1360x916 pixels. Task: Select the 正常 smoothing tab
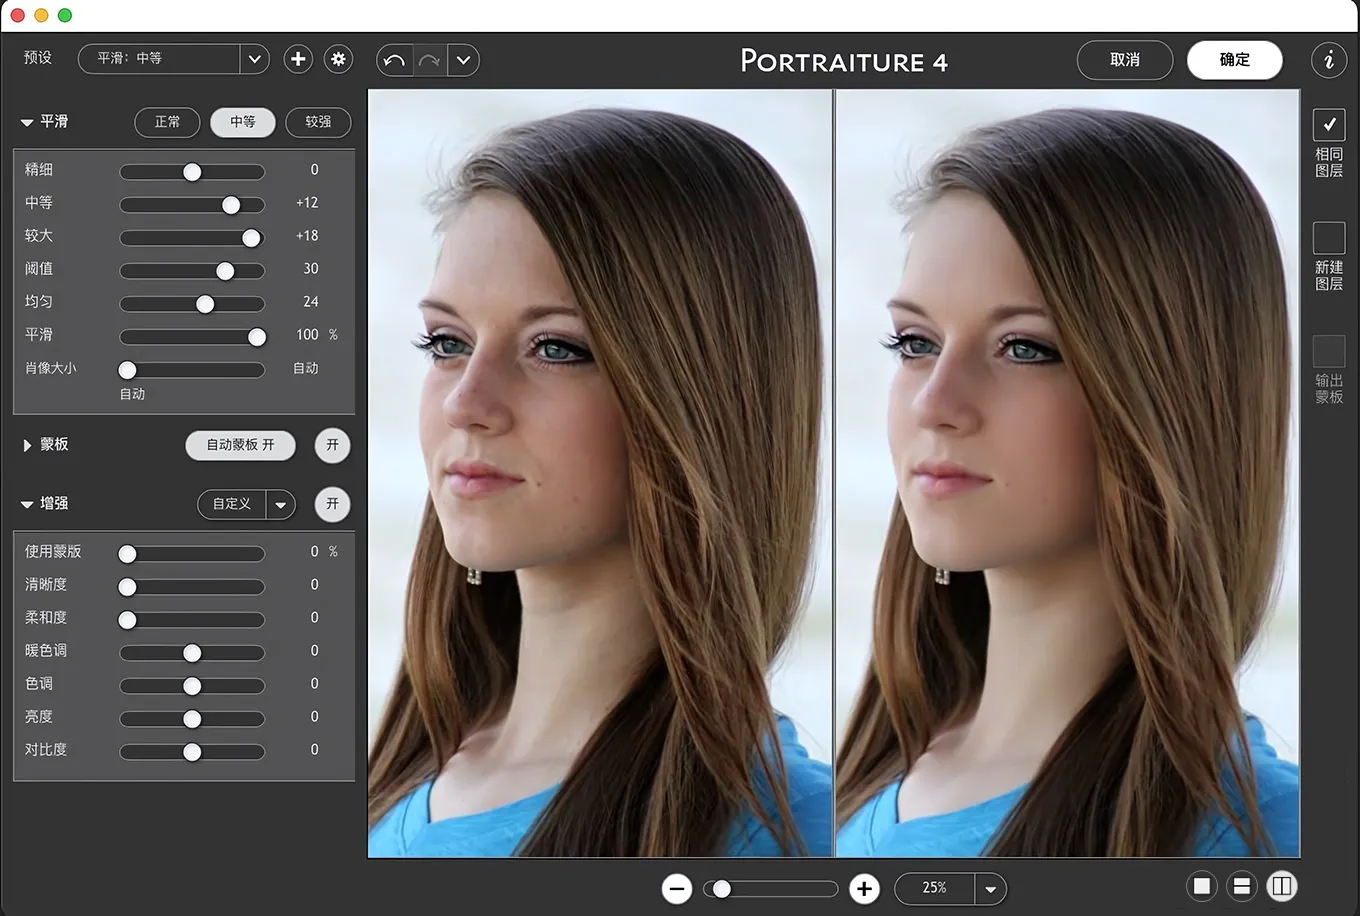(167, 122)
